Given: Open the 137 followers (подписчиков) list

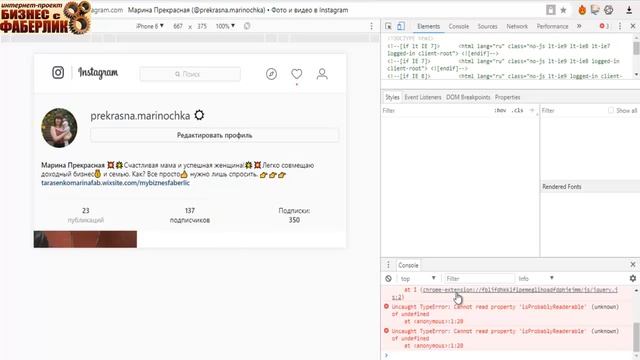Looking at the screenshot, I should (189, 215).
